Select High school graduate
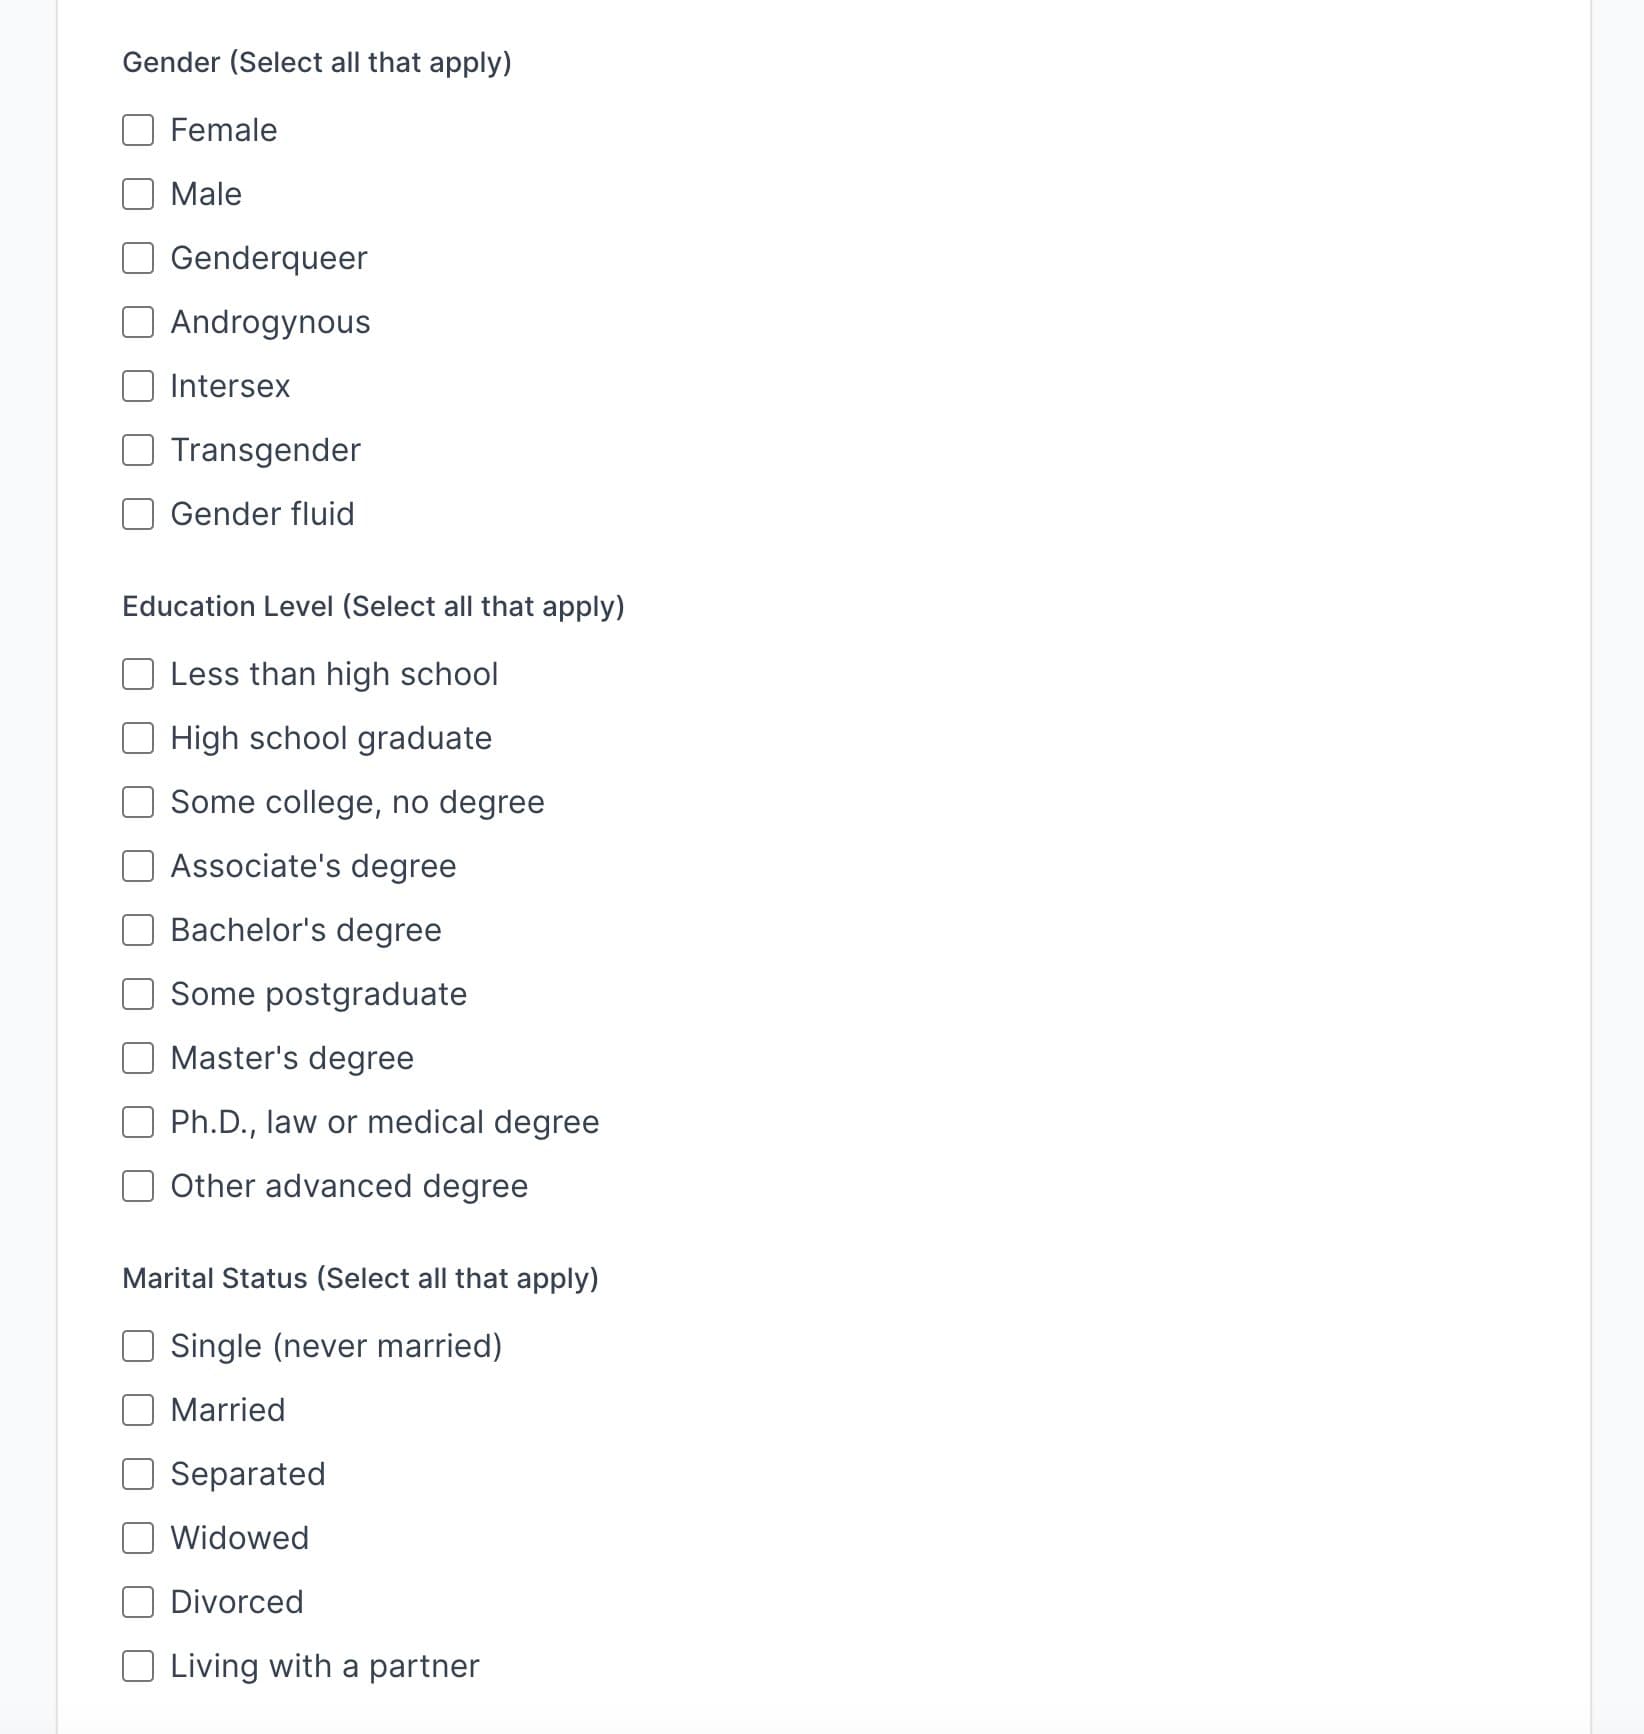 point(137,738)
